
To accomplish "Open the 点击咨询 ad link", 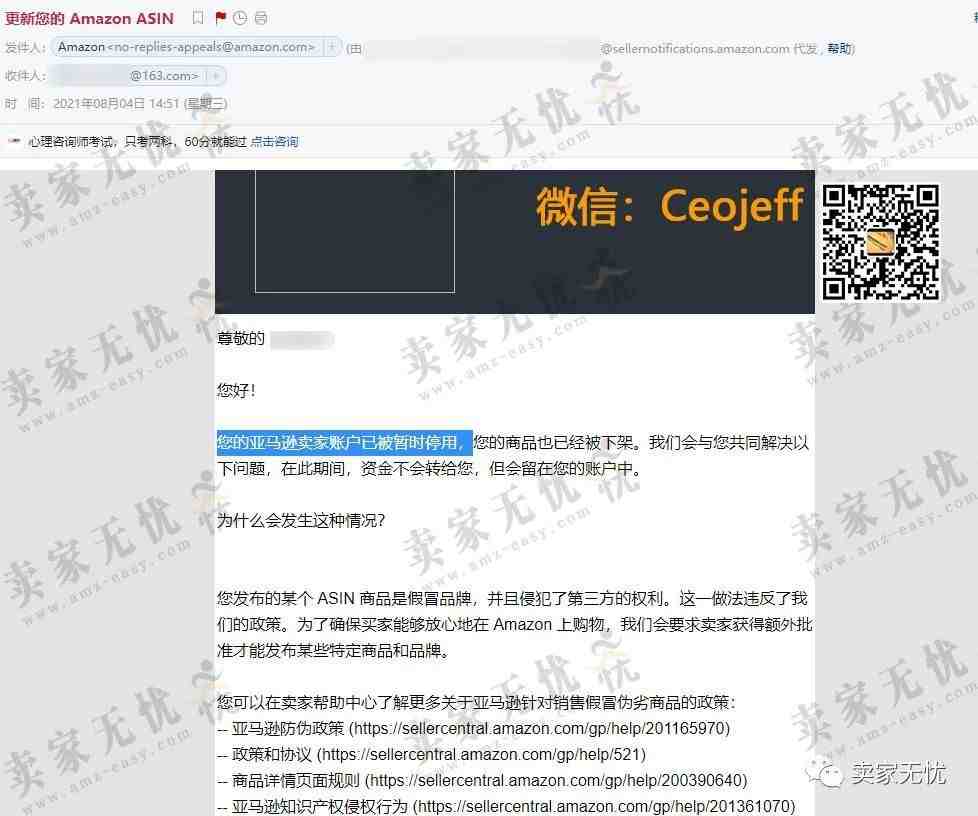I will point(274,142).
